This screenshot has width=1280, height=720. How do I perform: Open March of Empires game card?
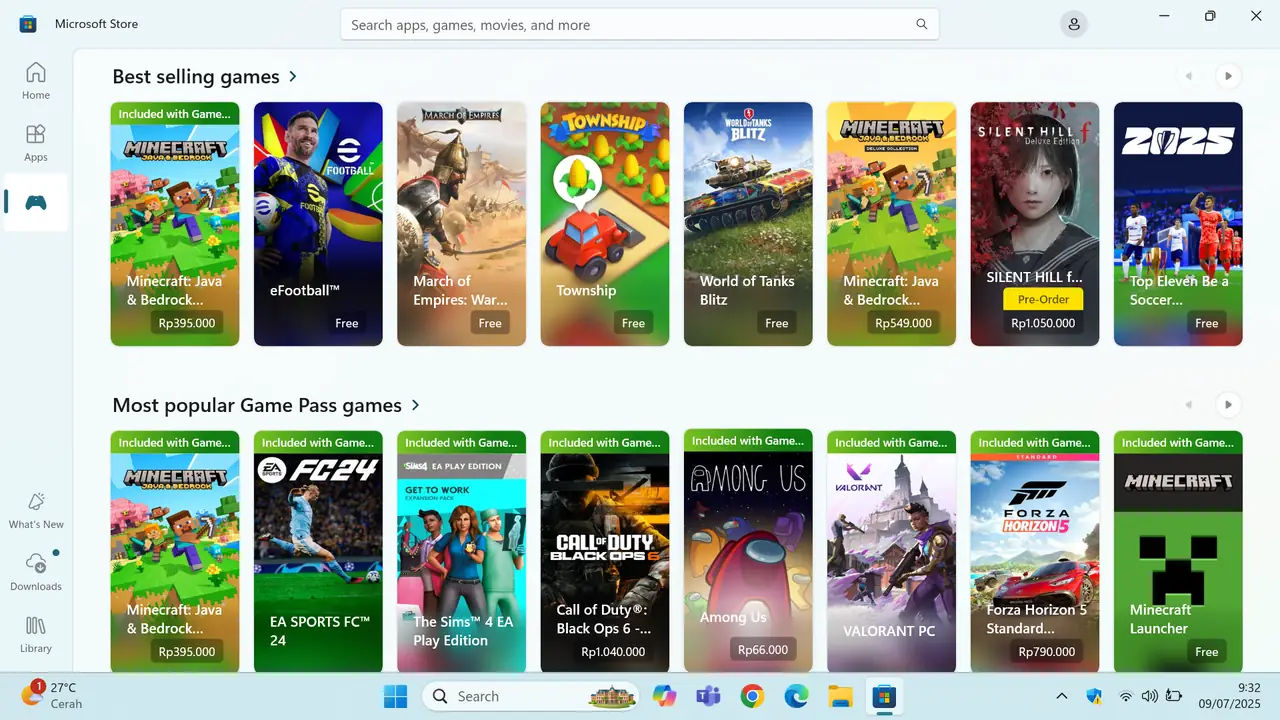461,224
